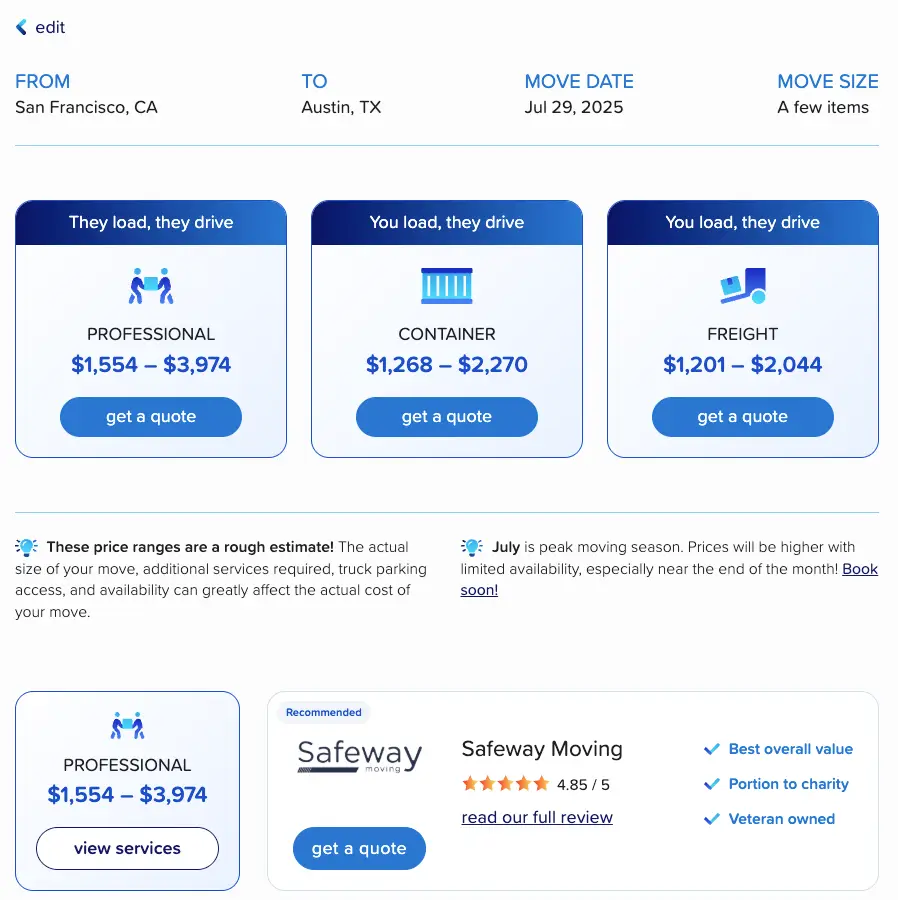
Task: Click the movers icon above view services
Action: click(x=127, y=726)
